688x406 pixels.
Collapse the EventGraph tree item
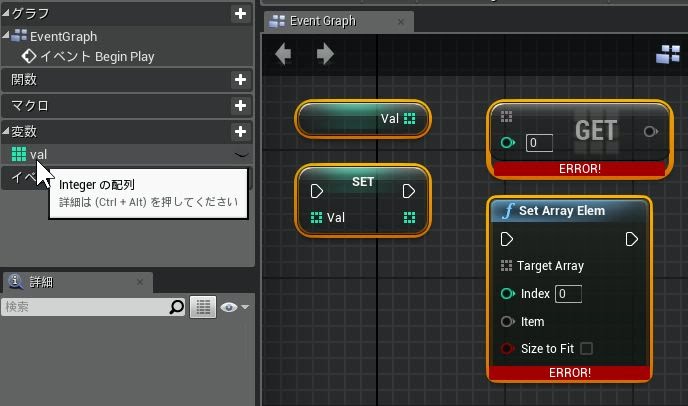click(6, 37)
